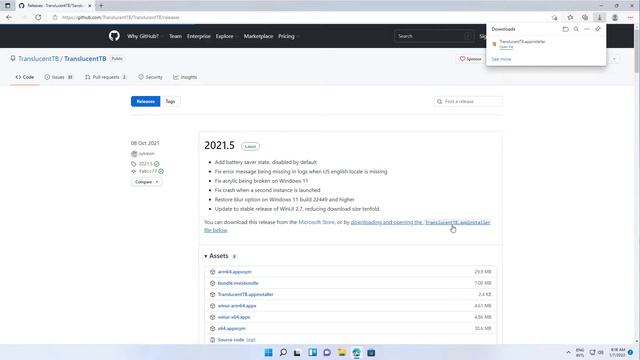Image resolution: width=640 pixels, height=360 pixels.
Task: Open the TranslucentTB repository name link
Action: coord(85,59)
